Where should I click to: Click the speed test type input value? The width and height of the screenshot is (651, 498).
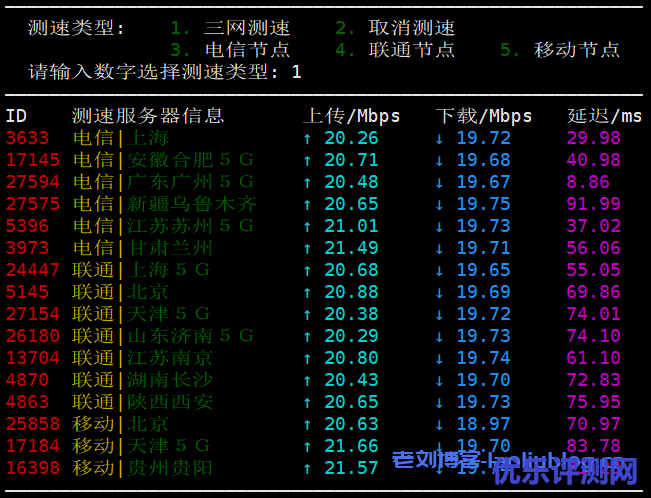(296, 72)
